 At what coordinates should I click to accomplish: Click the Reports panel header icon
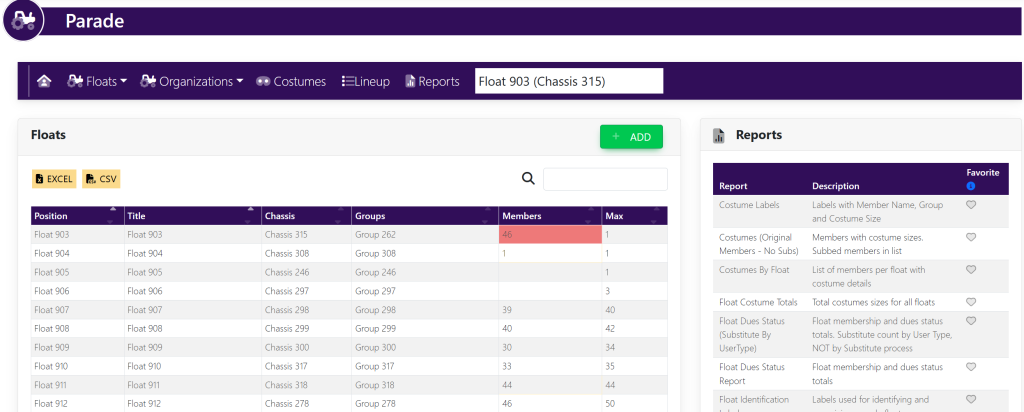[719, 135]
